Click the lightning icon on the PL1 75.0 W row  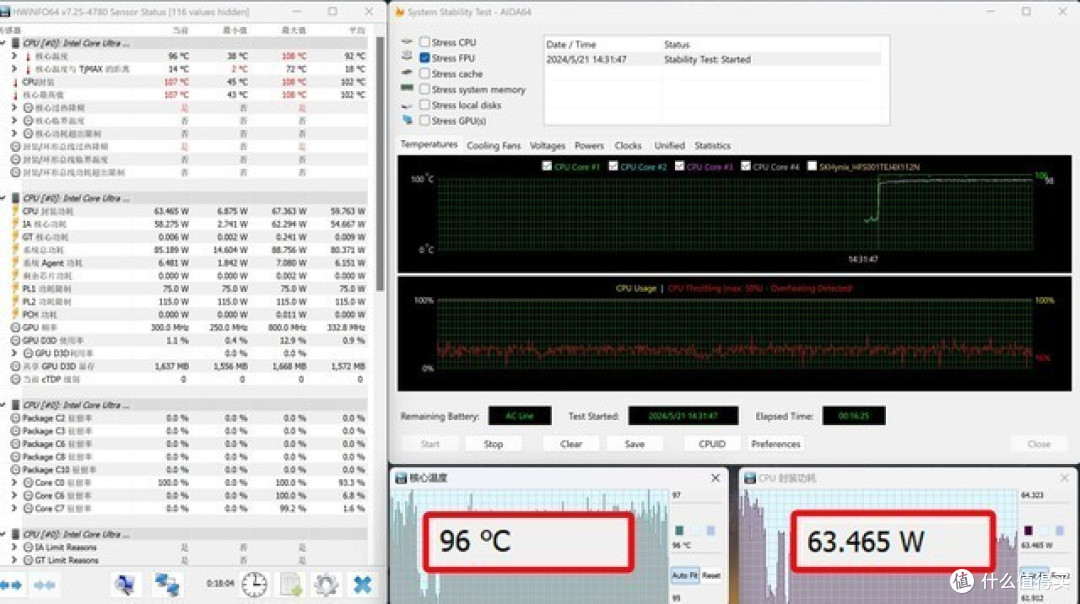click(15, 289)
